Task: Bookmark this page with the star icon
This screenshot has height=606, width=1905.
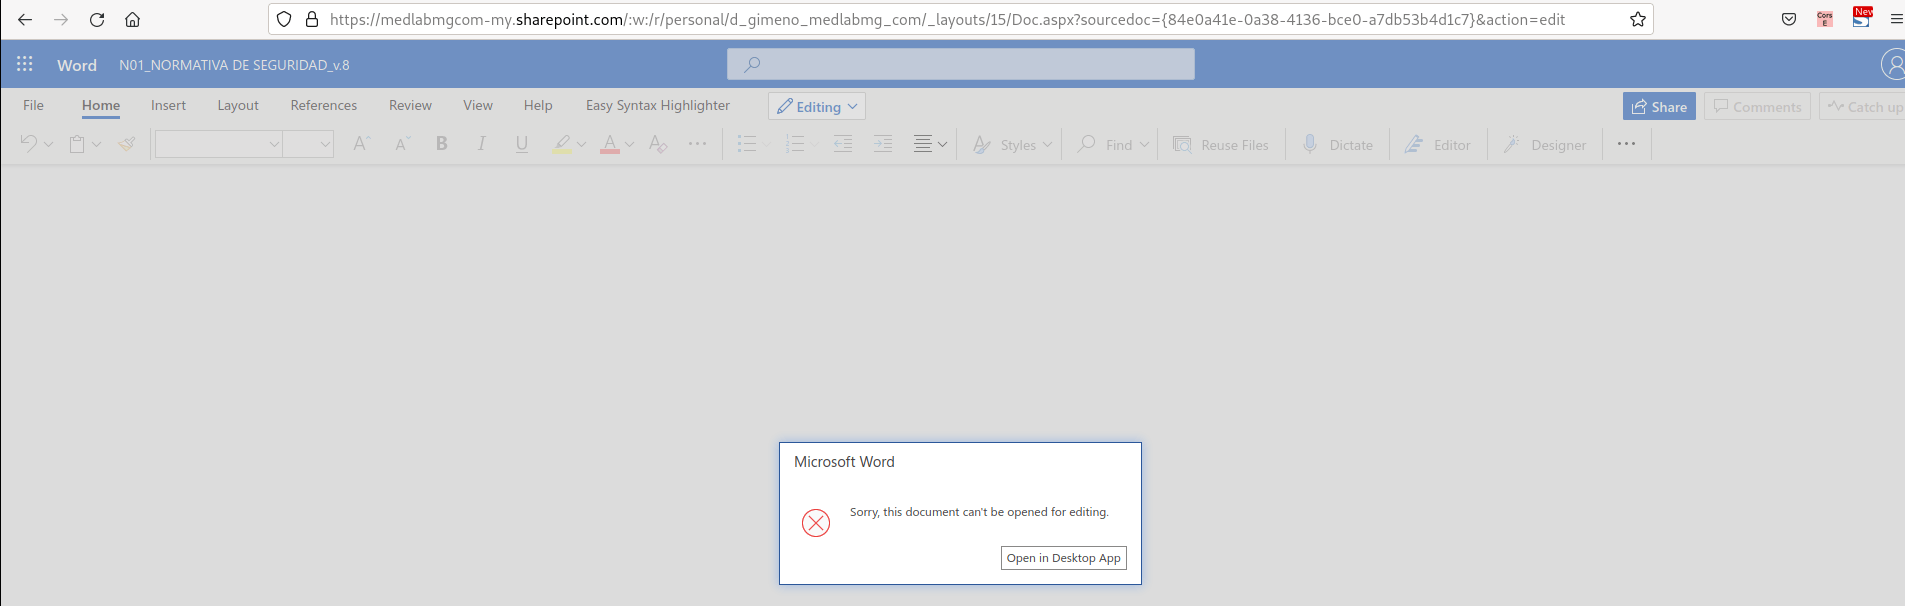Action: tap(1637, 19)
